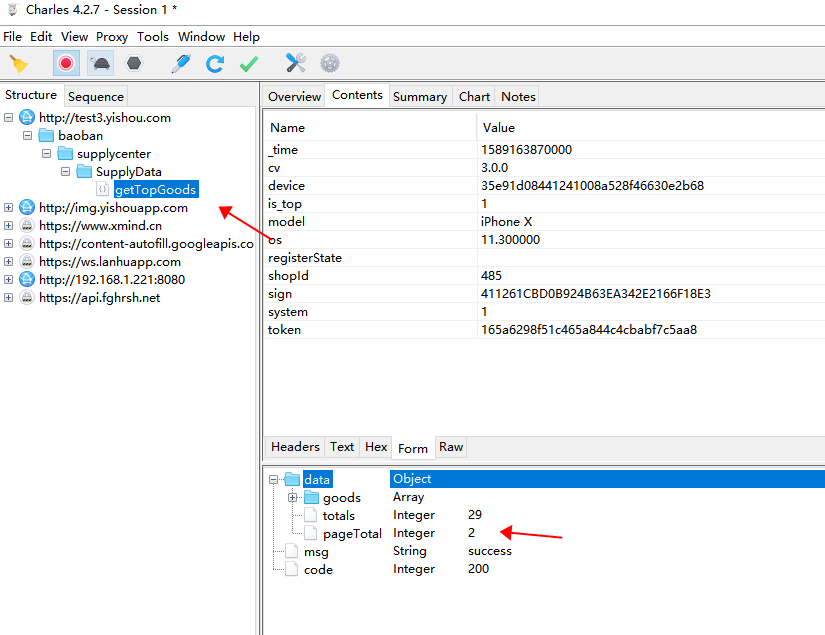Image resolution: width=825 pixels, height=635 pixels.
Task: Toggle the red Record button
Action: pyautogui.click(x=66, y=64)
